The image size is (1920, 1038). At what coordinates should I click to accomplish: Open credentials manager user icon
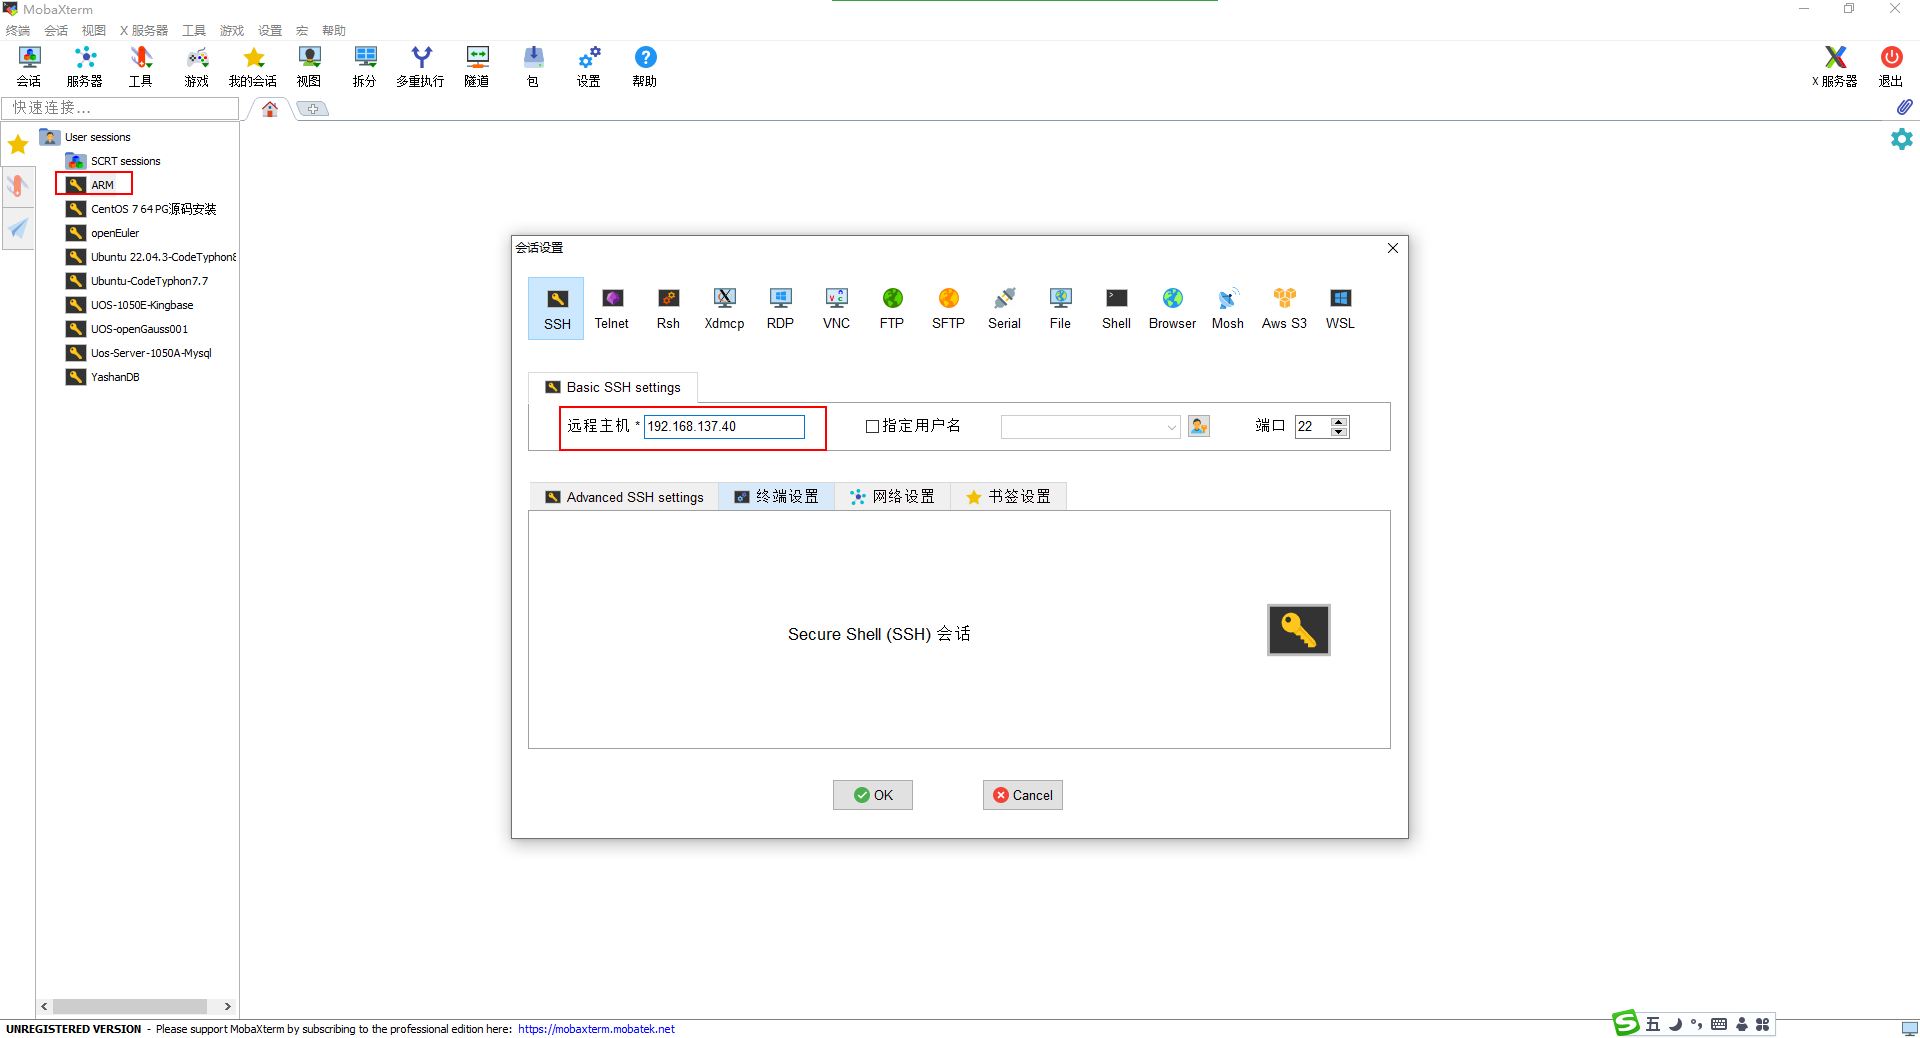tap(1199, 426)
